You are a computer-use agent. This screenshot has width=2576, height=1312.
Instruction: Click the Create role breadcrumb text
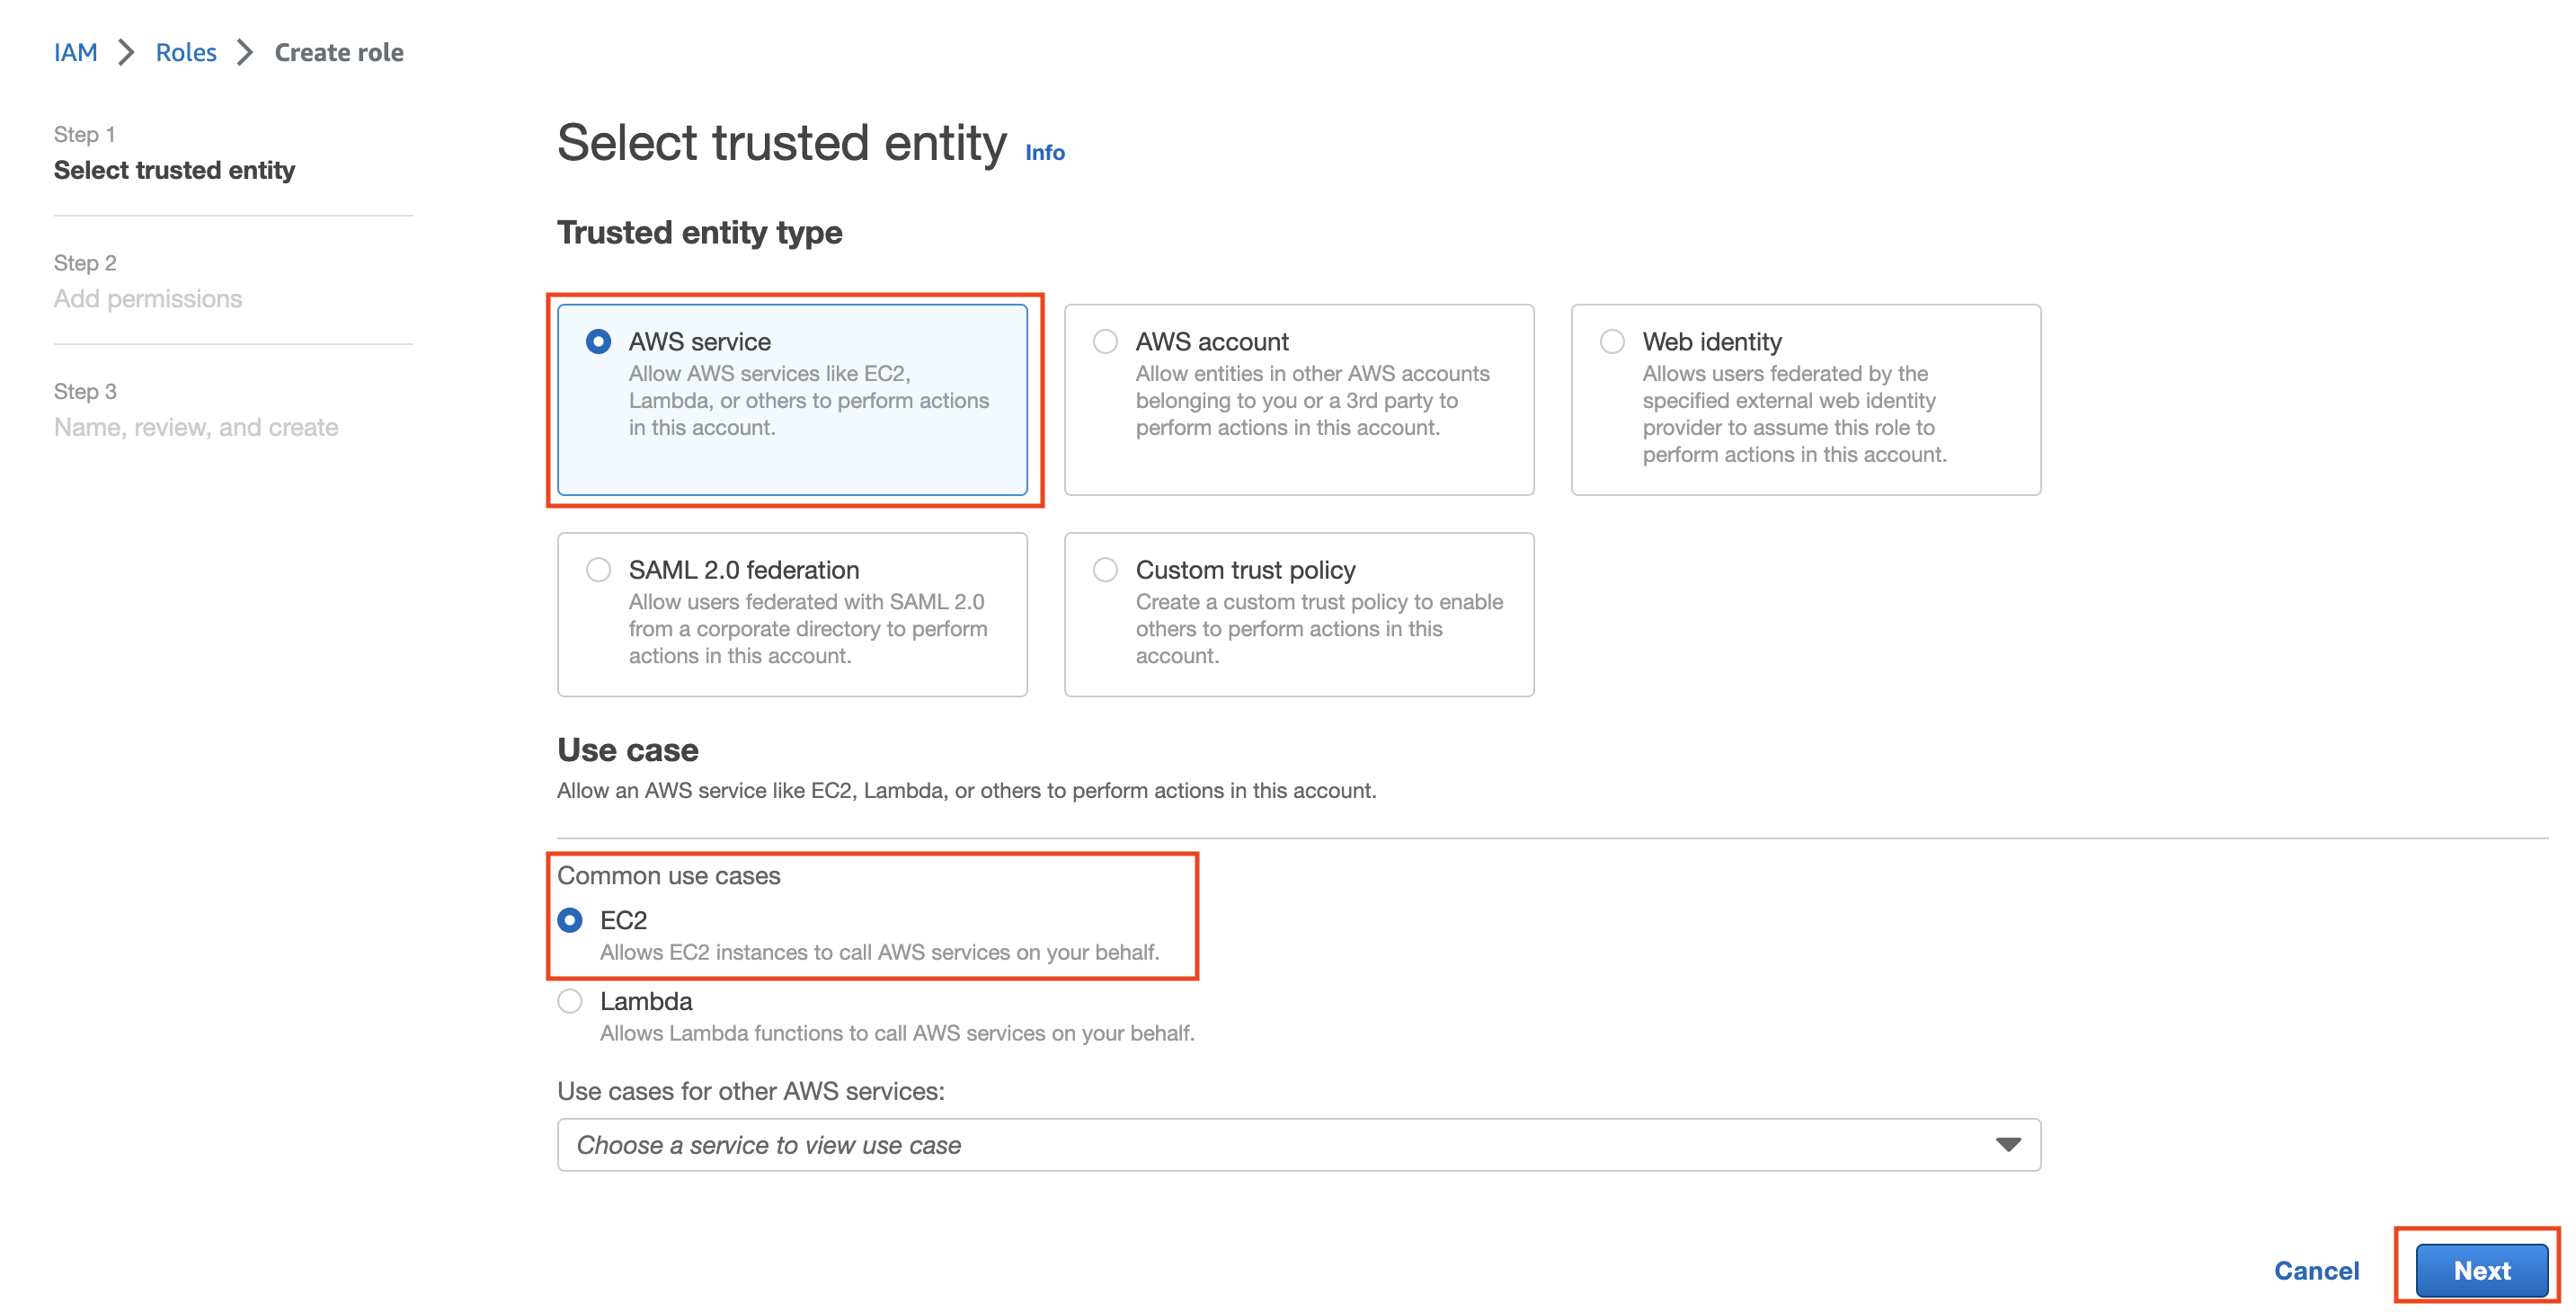[x=339, y=52]
